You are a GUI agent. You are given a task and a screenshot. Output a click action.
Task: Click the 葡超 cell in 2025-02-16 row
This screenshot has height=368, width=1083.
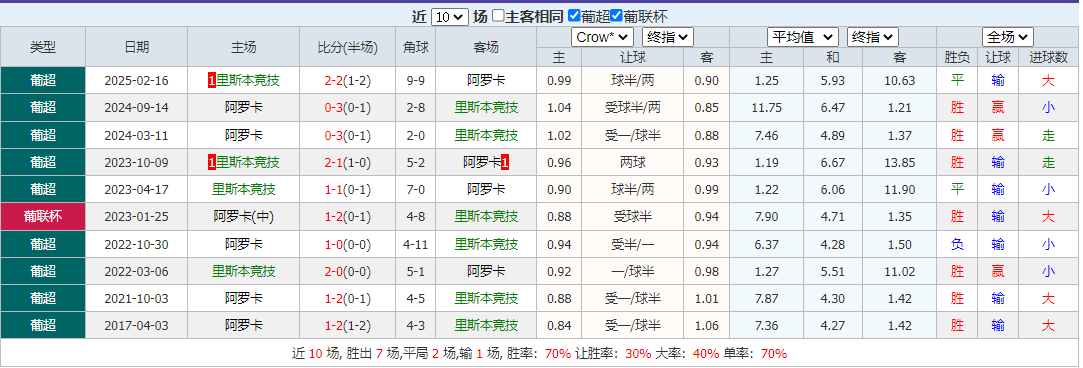tap(43, 81)
